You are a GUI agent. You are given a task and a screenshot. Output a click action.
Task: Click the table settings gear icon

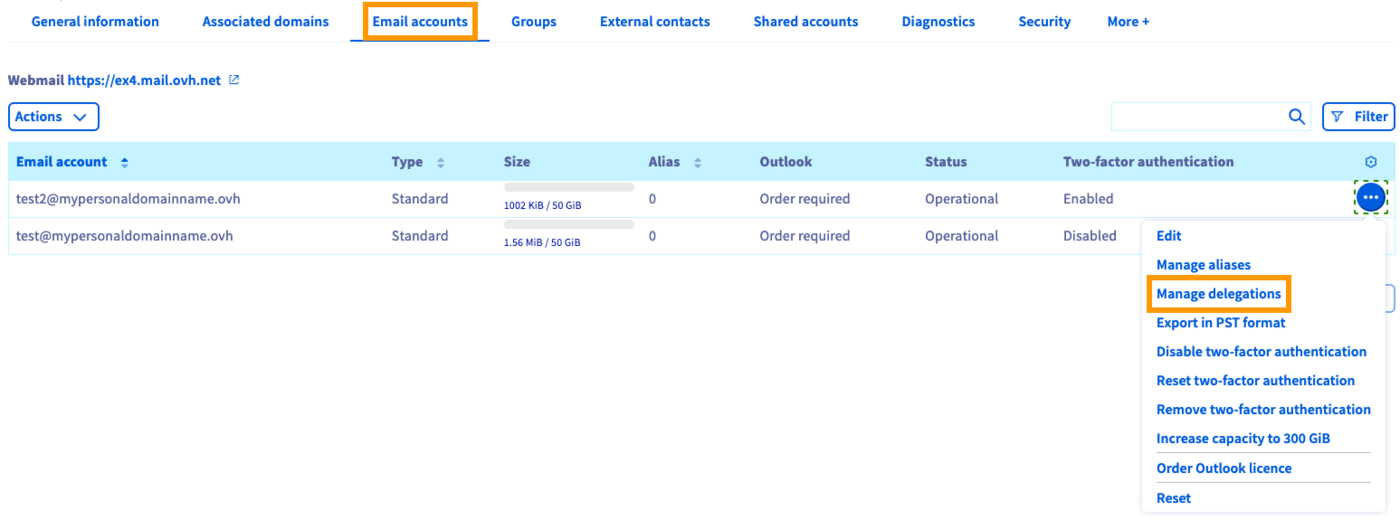[1371, 162]
